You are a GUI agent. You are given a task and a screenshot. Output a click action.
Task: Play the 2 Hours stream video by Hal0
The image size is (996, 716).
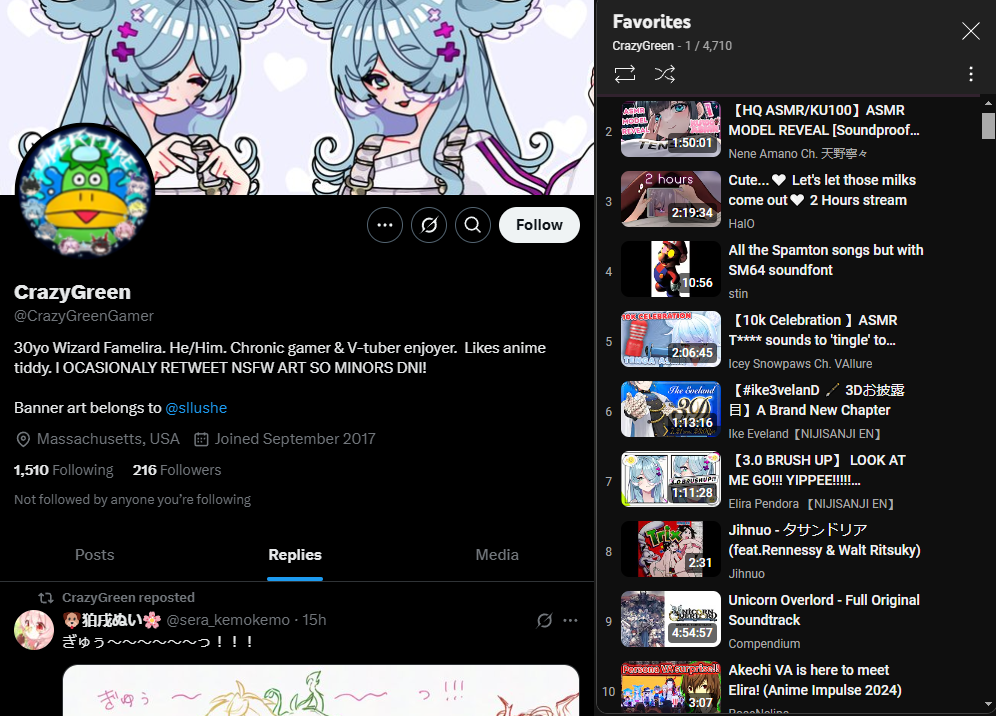(x=671, y=199)
